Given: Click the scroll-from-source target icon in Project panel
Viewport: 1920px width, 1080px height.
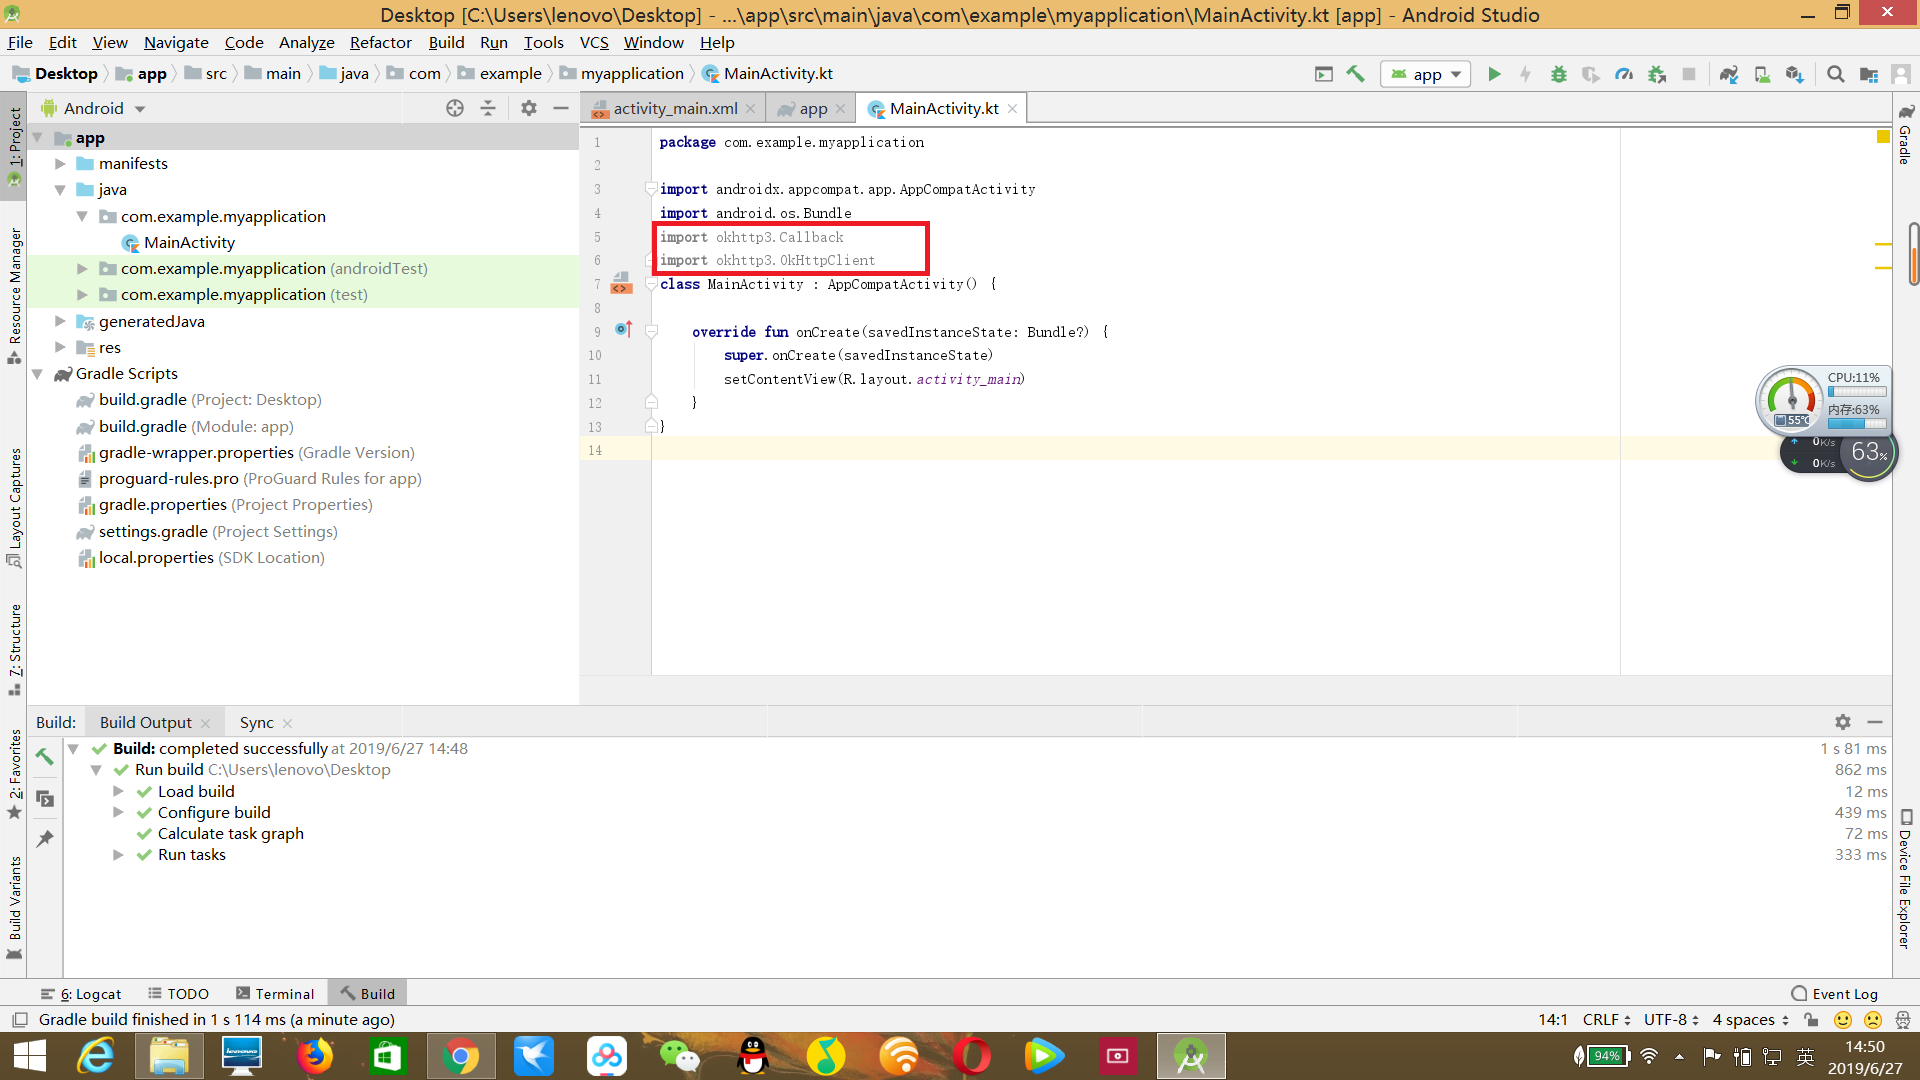Looking at the screenshot, I should click(x=455, y=108).
